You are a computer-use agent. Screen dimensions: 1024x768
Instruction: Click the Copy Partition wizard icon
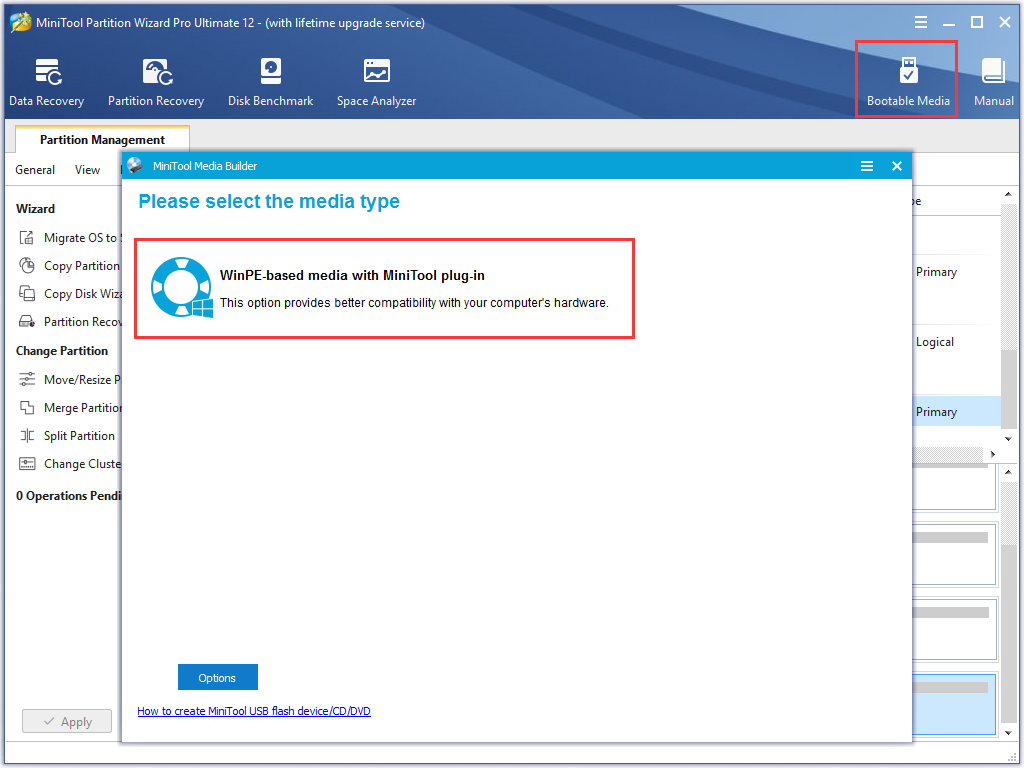[27, 266]
